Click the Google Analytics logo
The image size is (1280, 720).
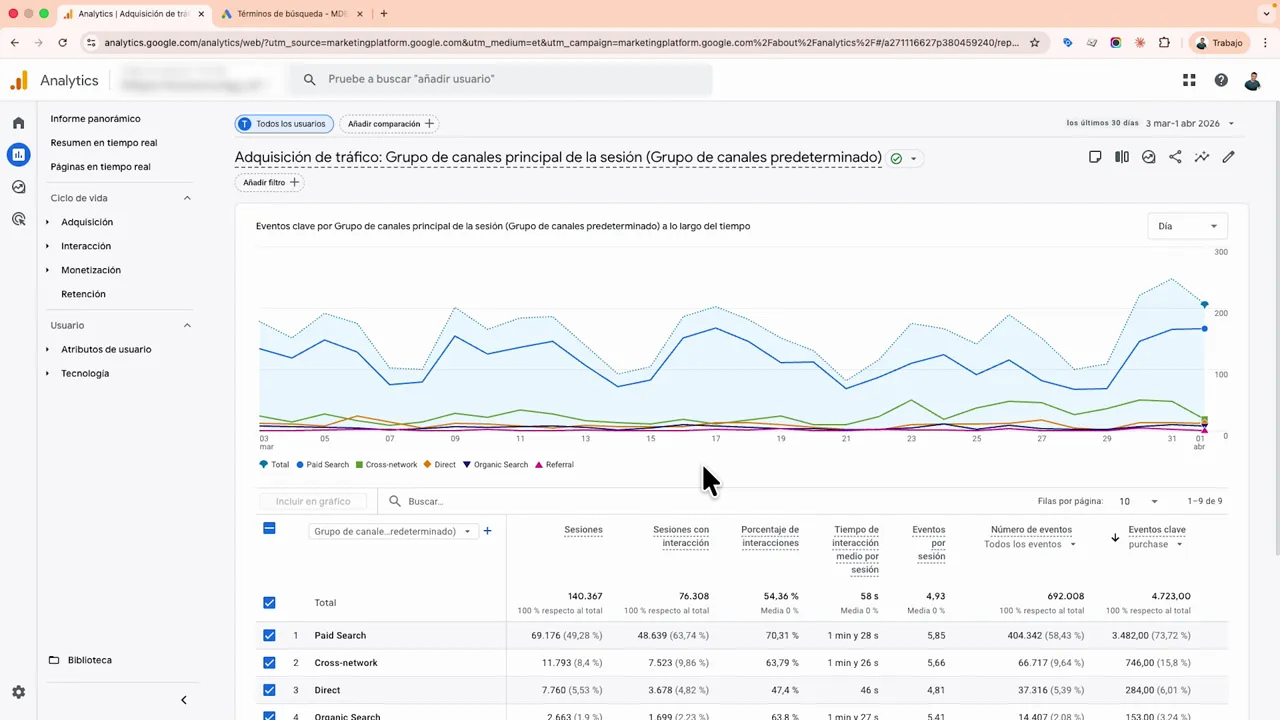19,80
